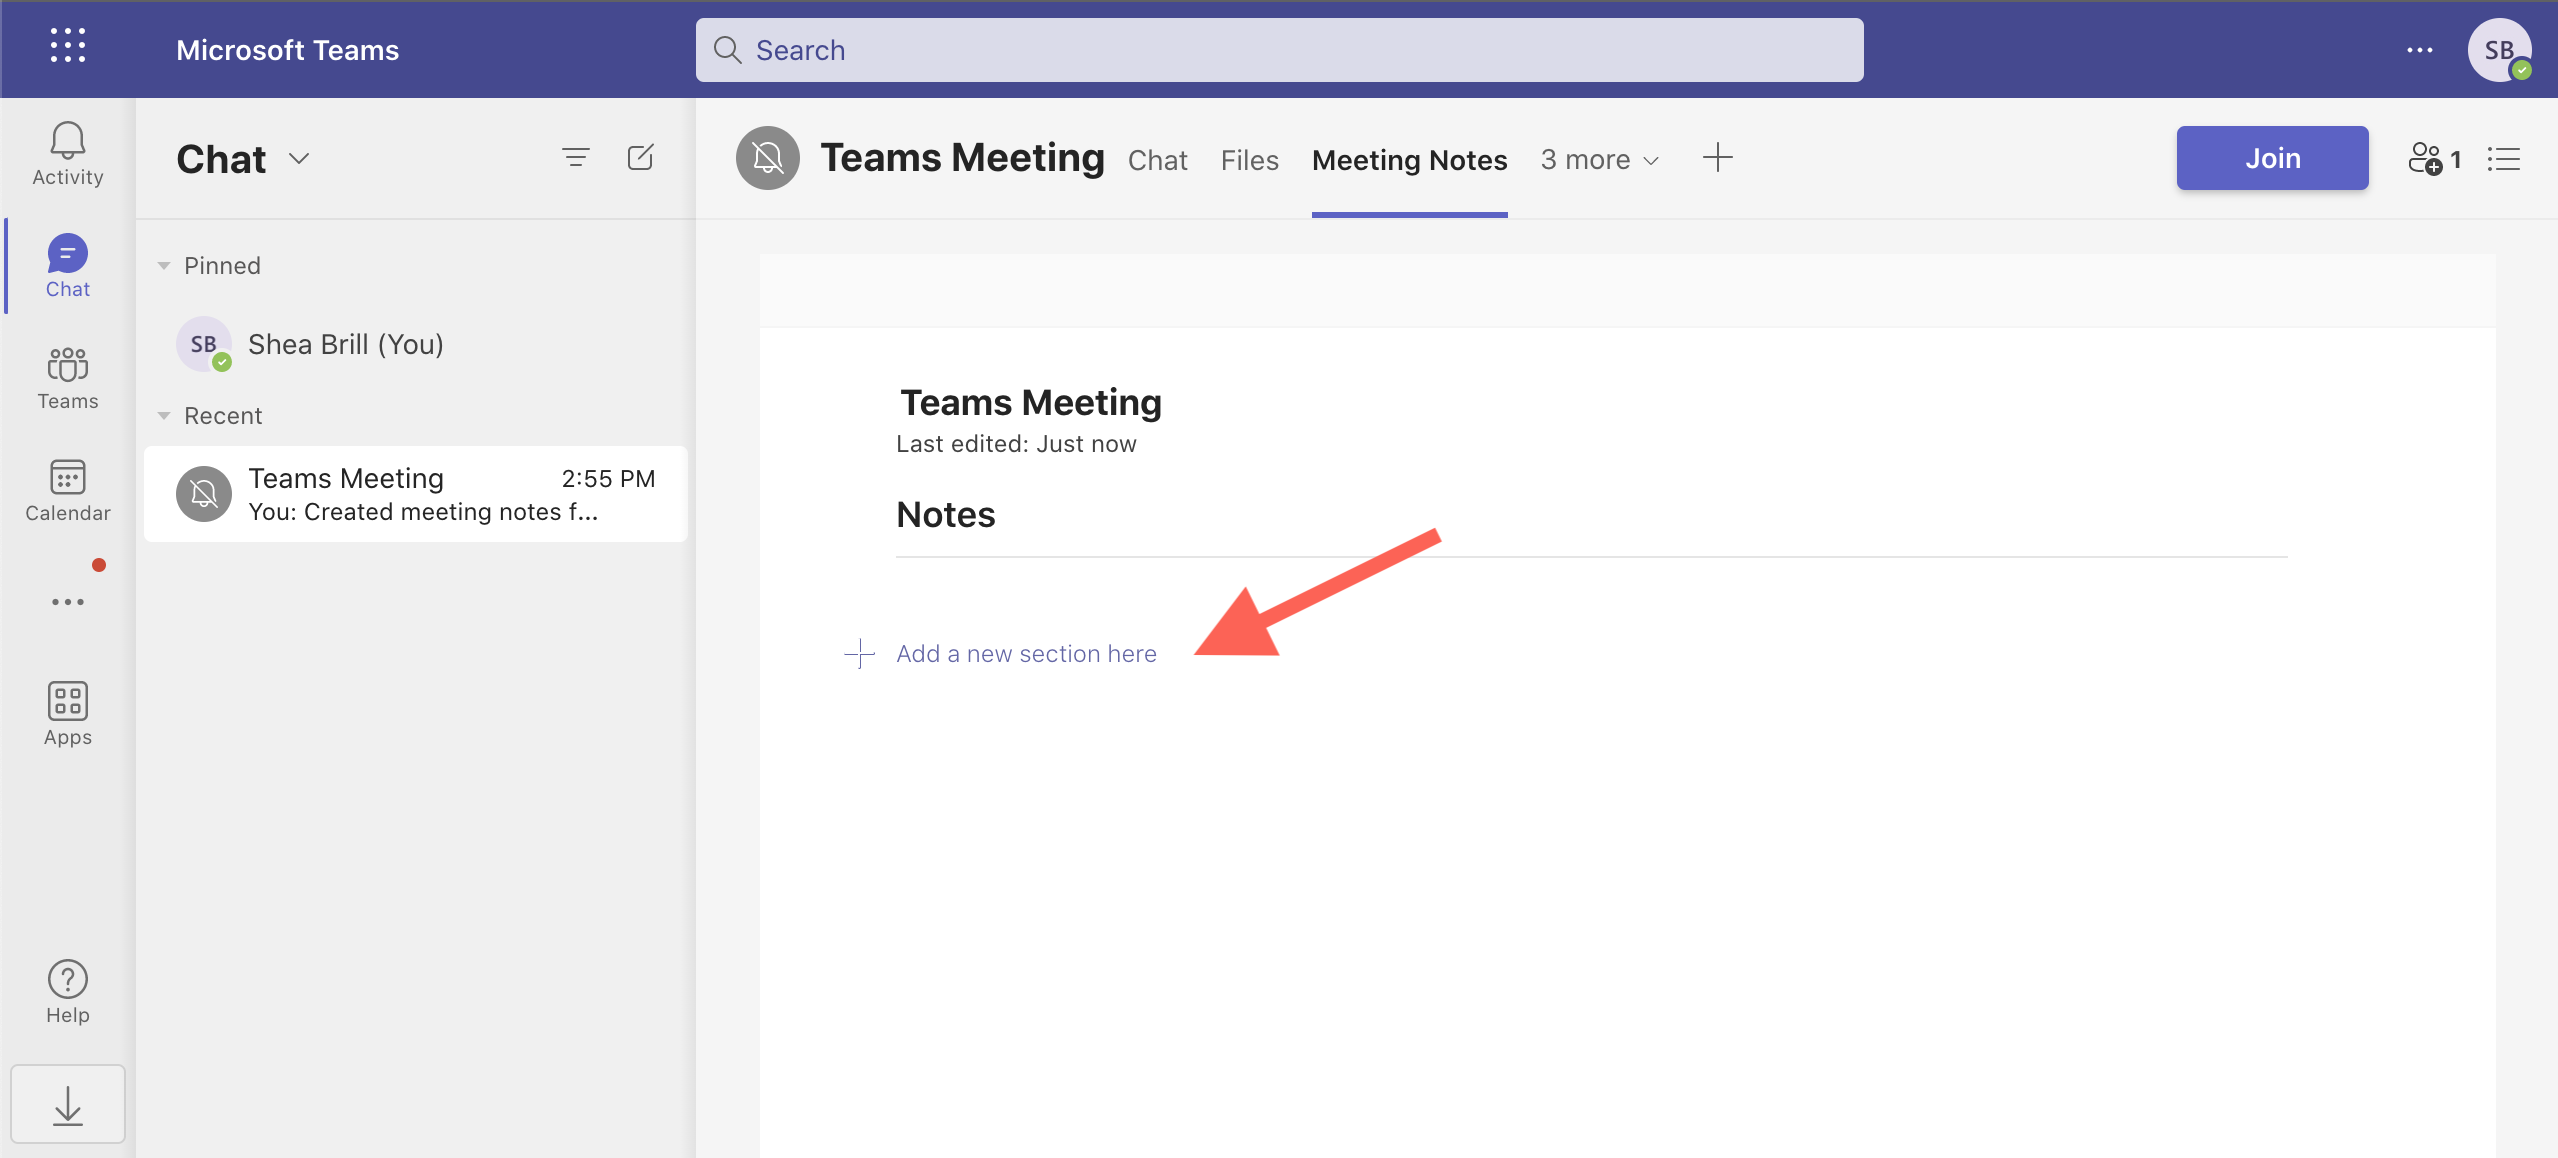Click the Last edited: Just now text

(1016, 444)
